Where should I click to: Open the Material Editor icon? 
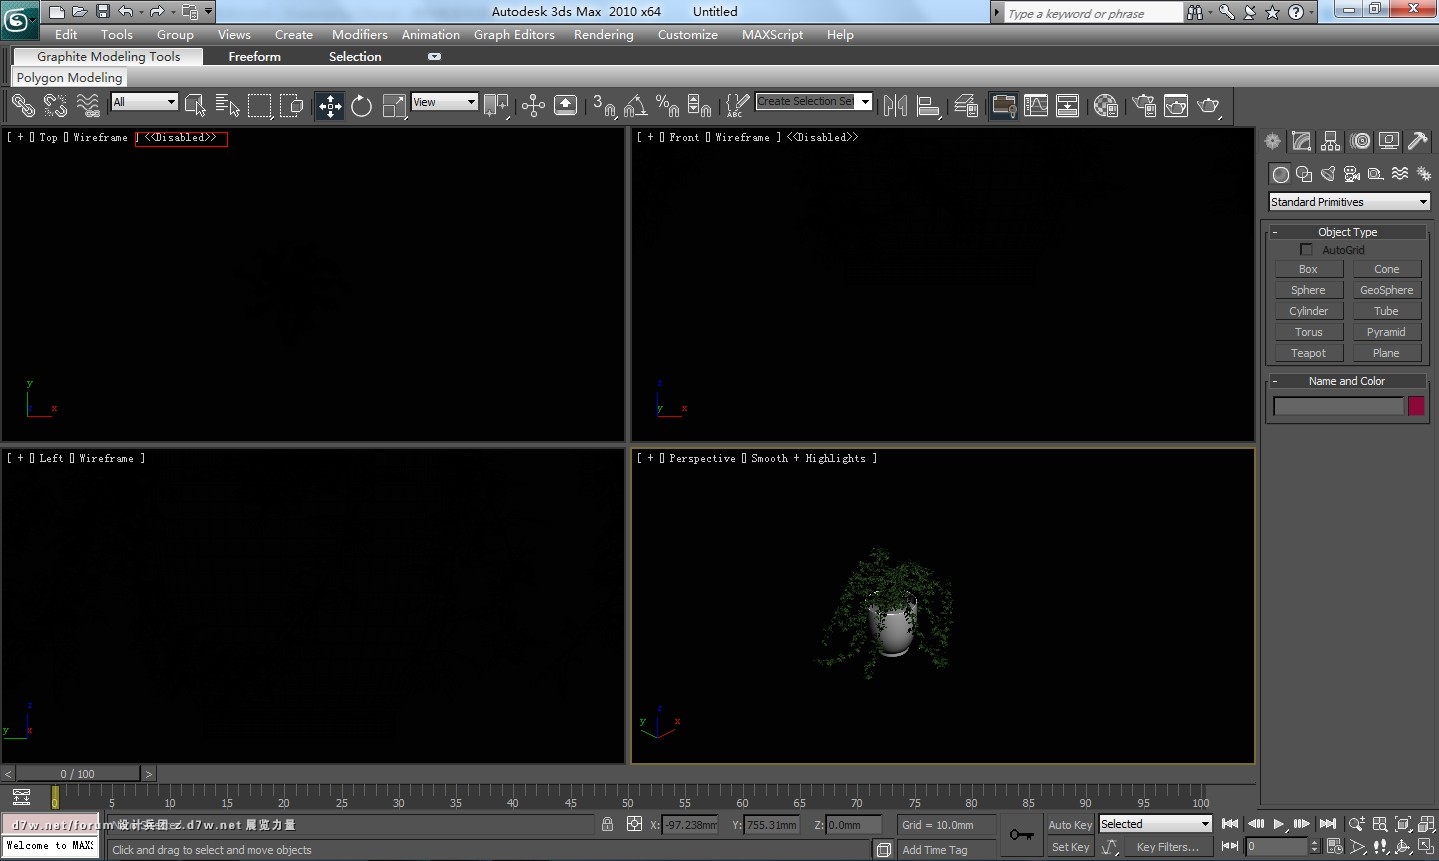tap(1105, 105)
